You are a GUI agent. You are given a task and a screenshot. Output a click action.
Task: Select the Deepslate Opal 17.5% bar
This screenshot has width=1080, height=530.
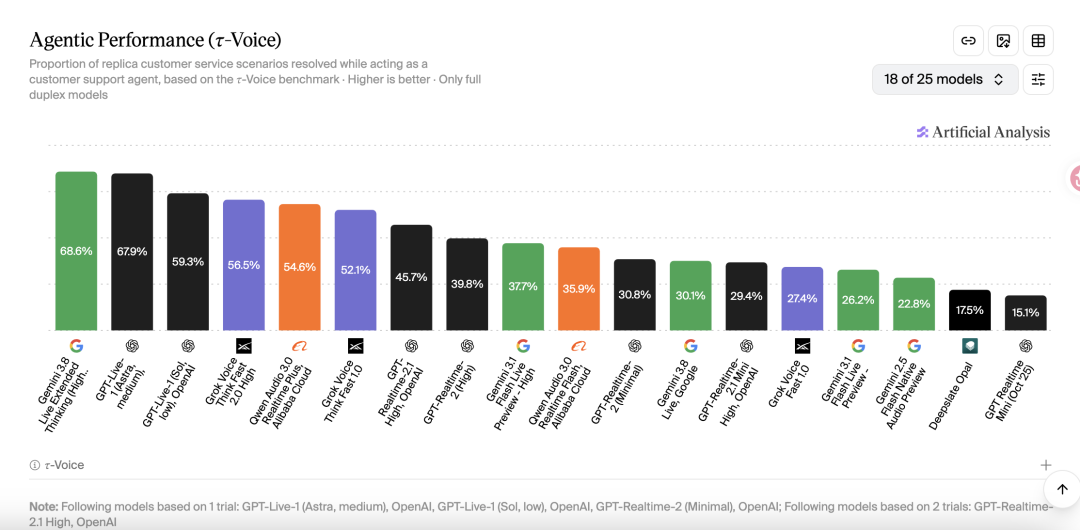coord(970,310)
